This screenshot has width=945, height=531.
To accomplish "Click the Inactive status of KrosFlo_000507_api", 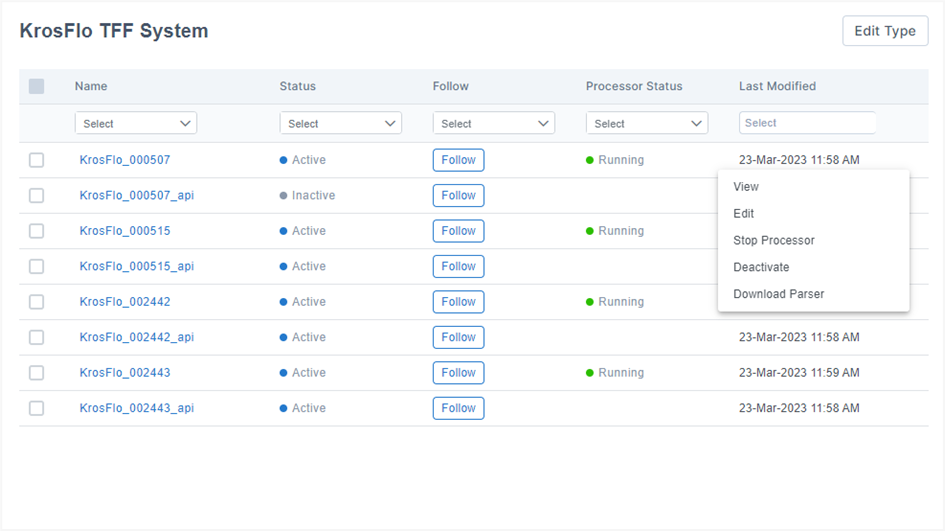I will click(307, 195).
